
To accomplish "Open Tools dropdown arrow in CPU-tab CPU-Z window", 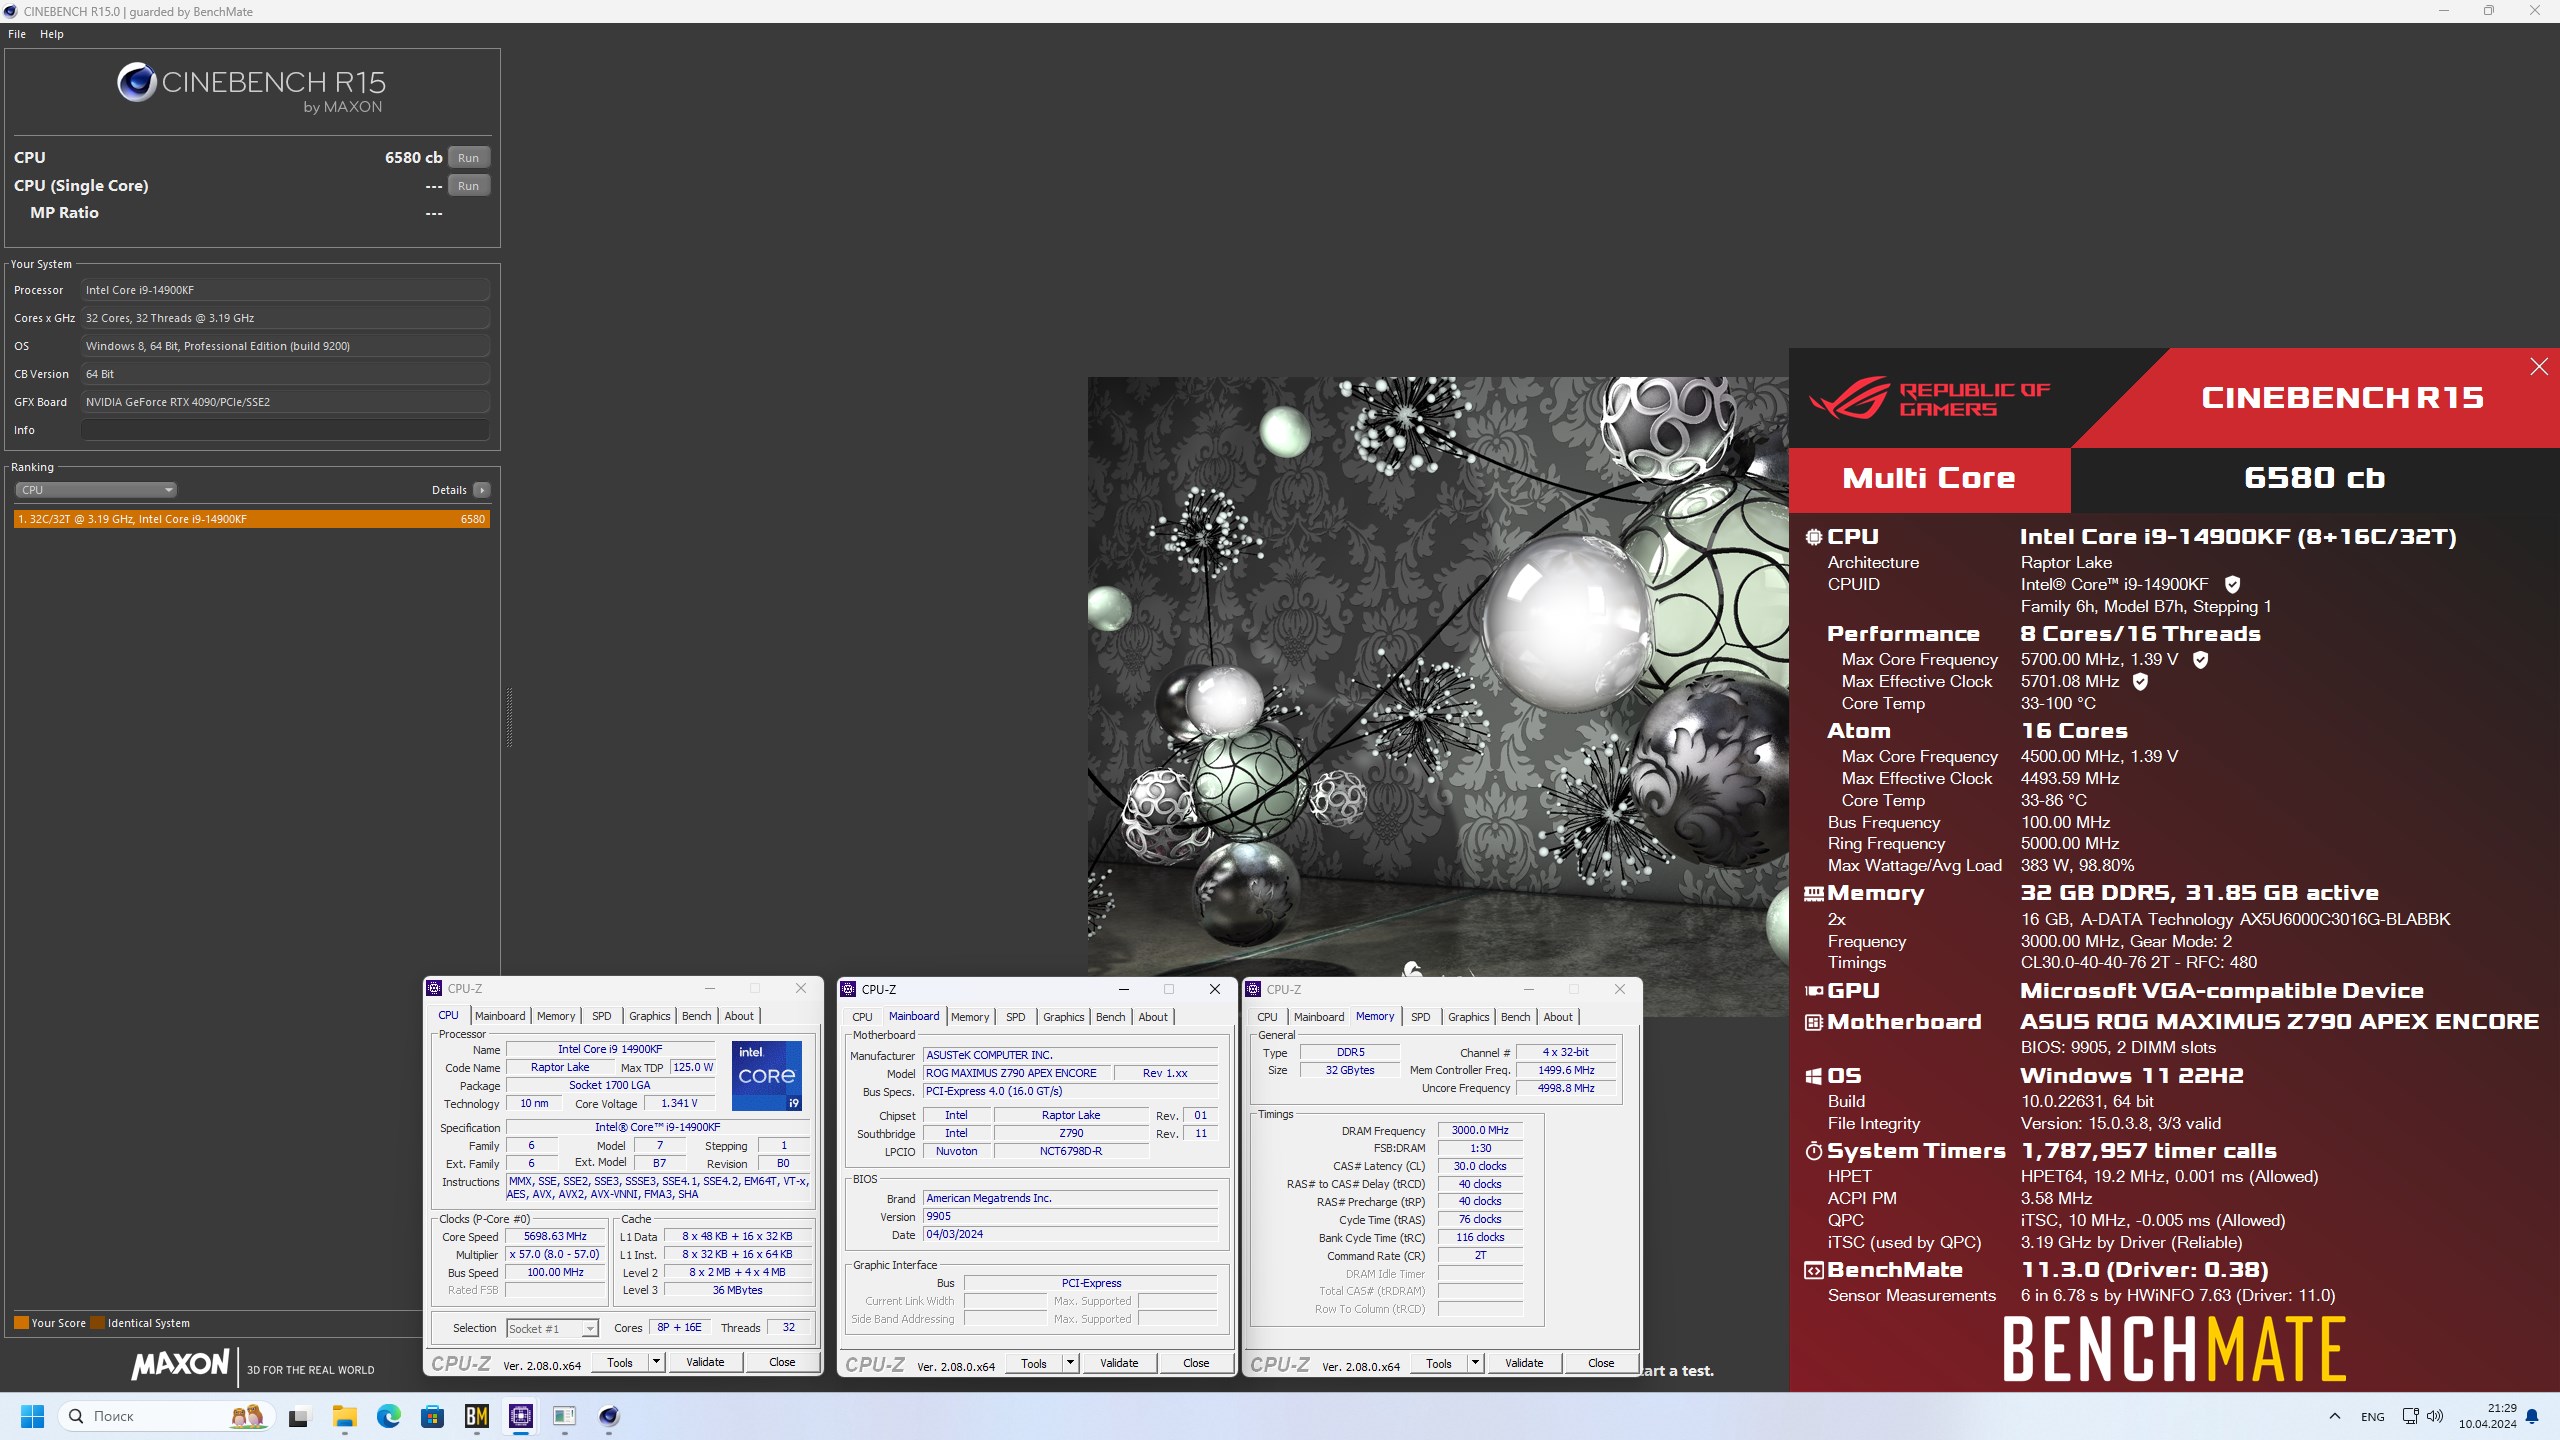I will (x=656, y=1362).
